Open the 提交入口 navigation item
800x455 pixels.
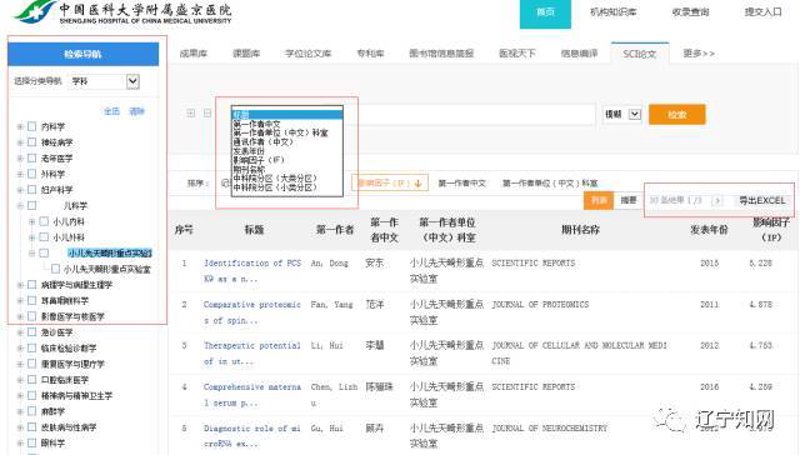(x=763, y=12)
